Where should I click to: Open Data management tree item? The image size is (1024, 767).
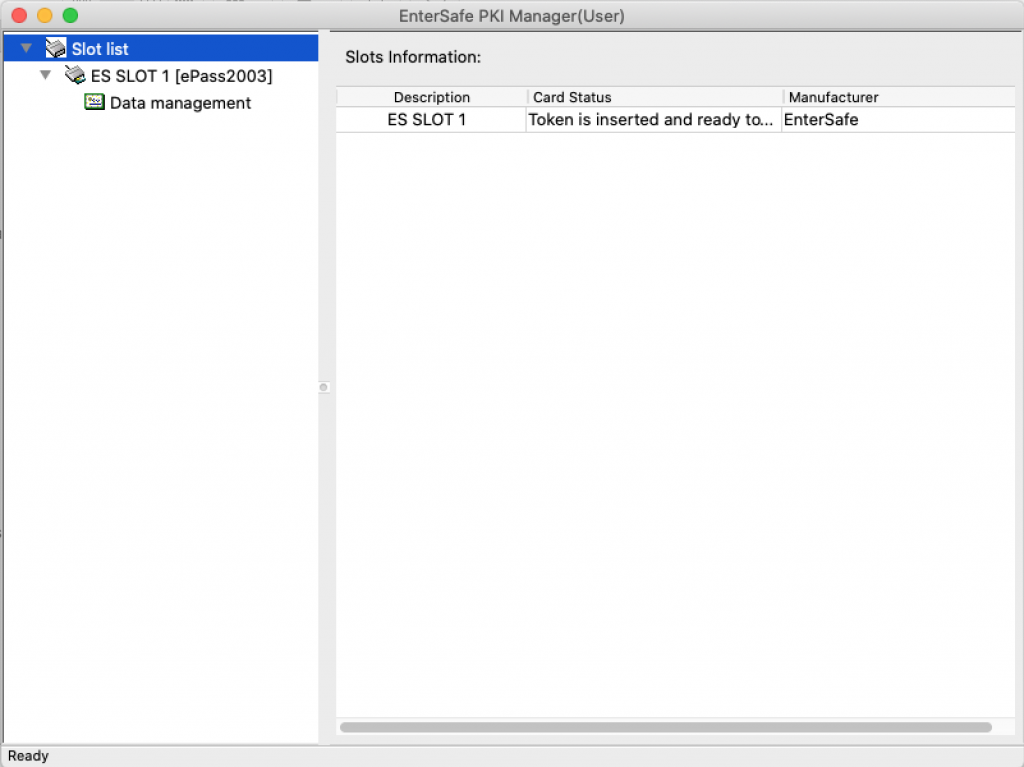point(180,103)
